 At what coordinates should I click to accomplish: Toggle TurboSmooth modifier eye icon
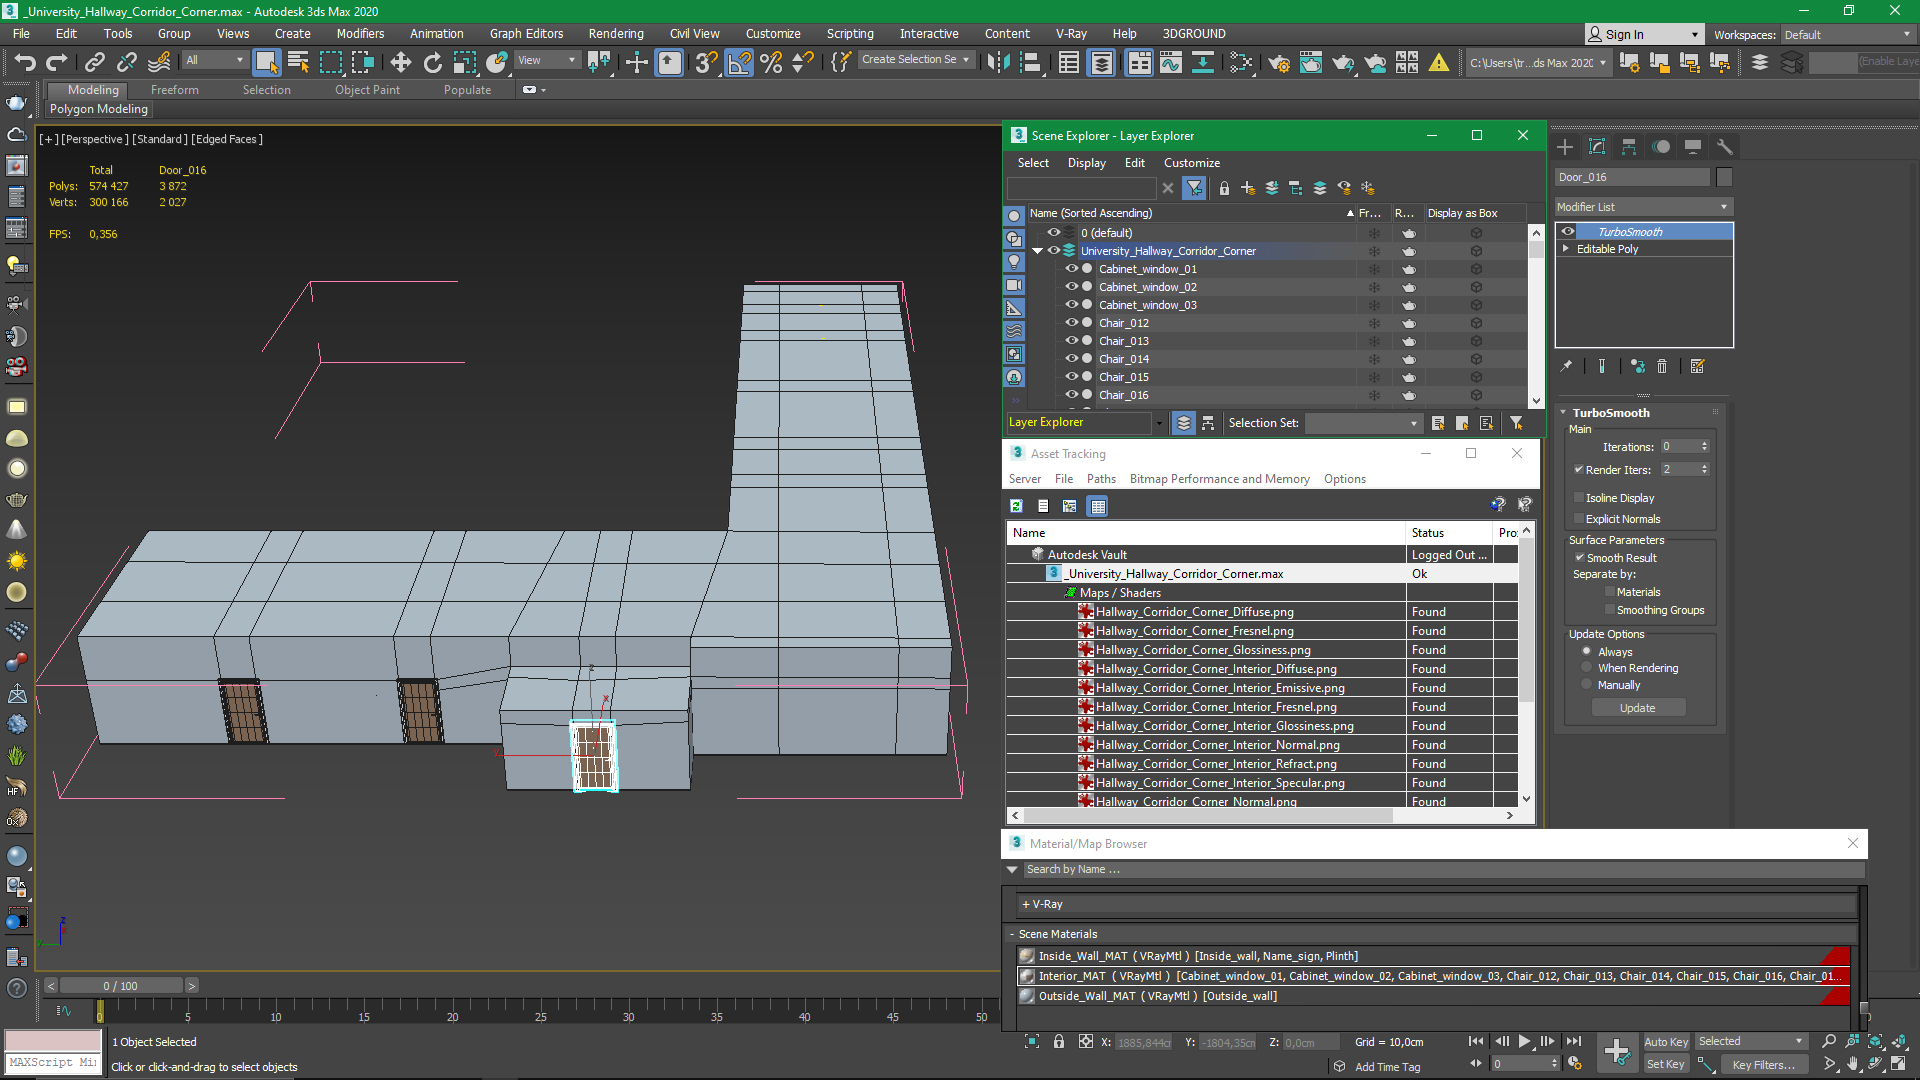coord(1568,232)
